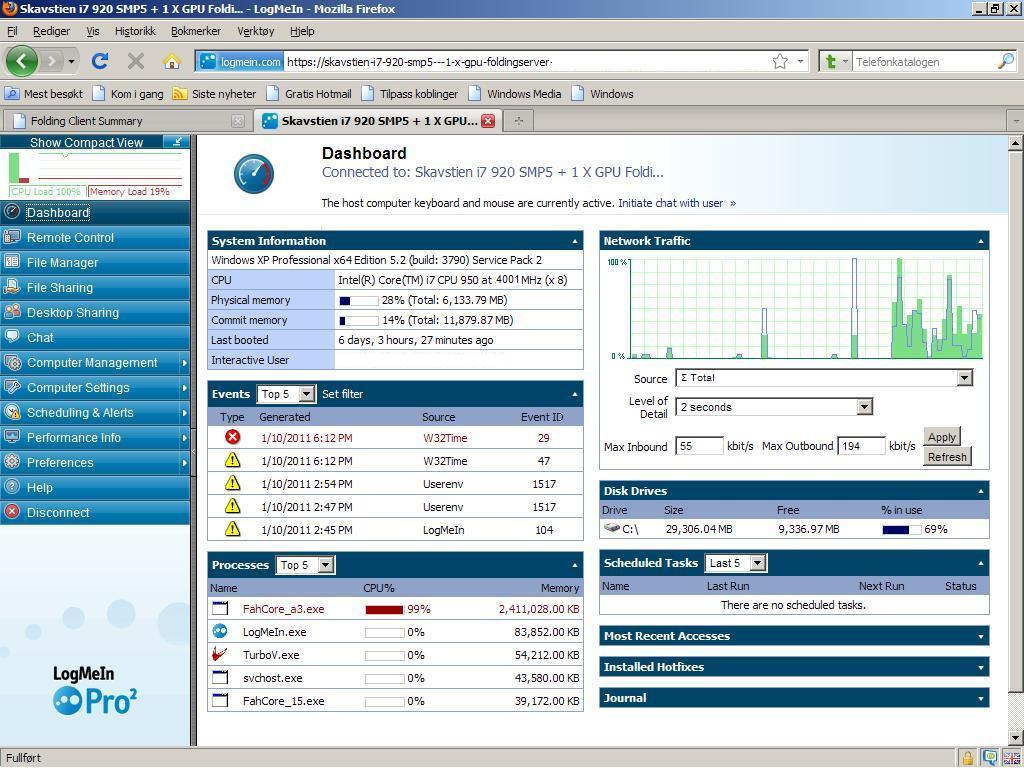Click the Max Inbound input field
The image size is (1024, 768).
coord(699,446)
